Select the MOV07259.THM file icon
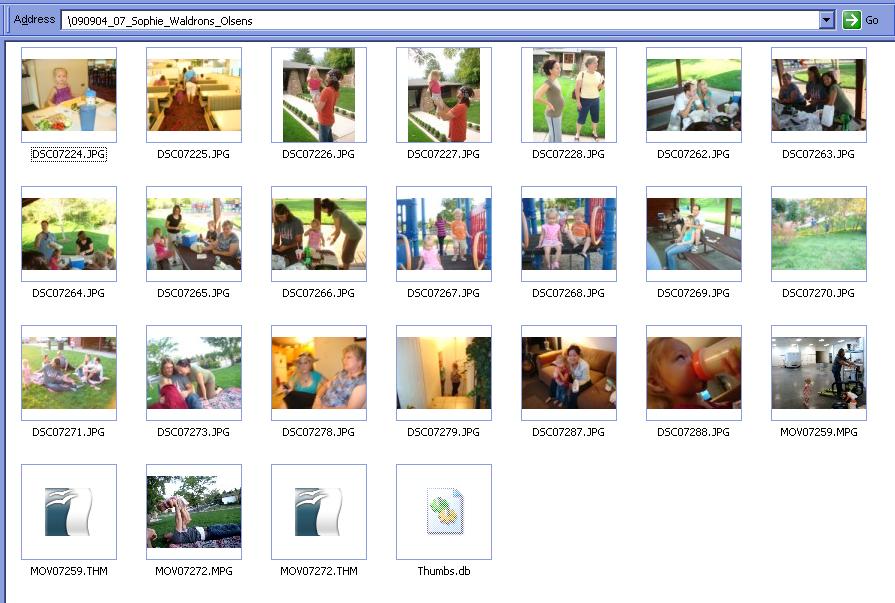Screen dimensions: 895x603 (69, 512)
